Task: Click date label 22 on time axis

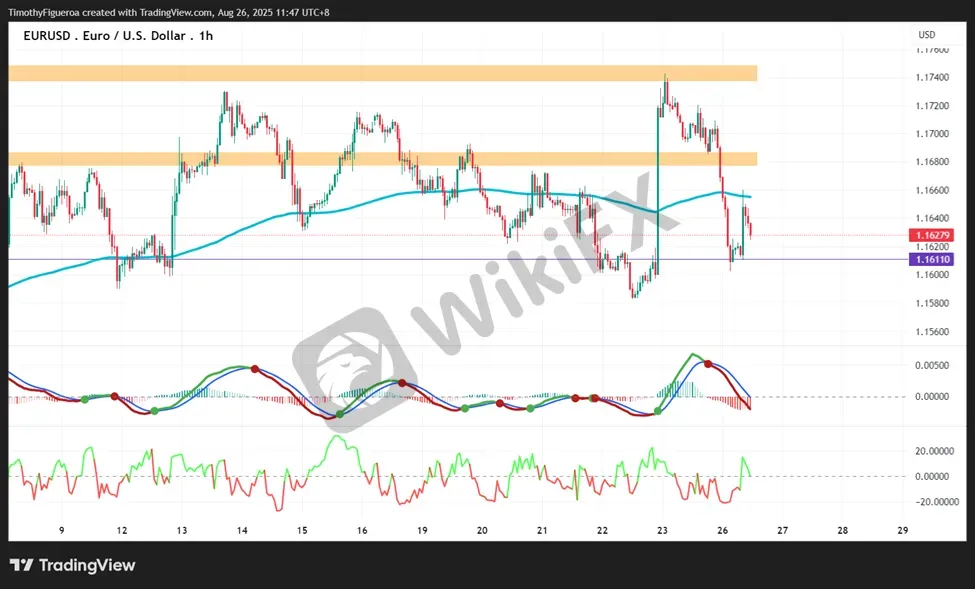Action: [602, 531]
